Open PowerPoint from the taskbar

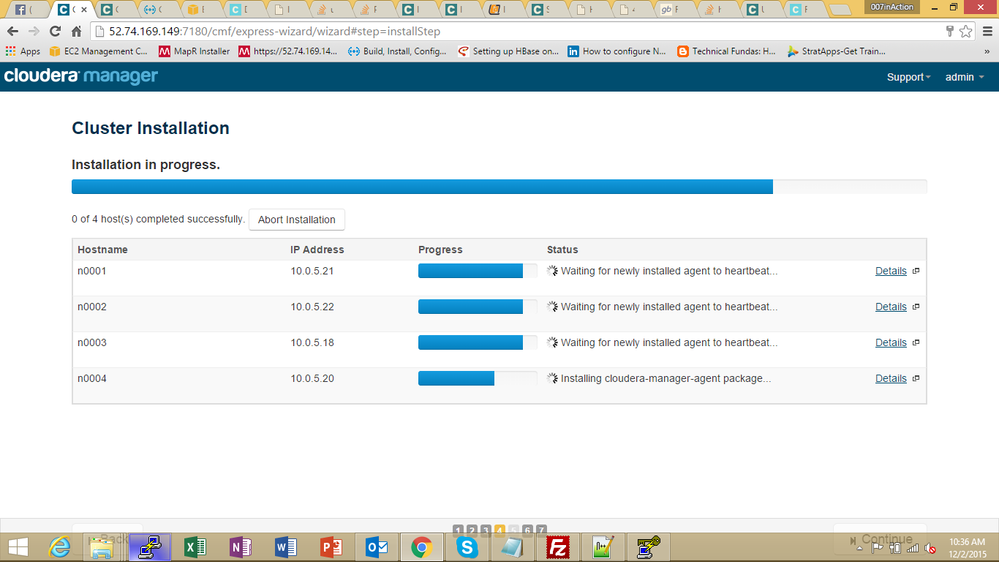pyautogui.click(x=331, y=547)
